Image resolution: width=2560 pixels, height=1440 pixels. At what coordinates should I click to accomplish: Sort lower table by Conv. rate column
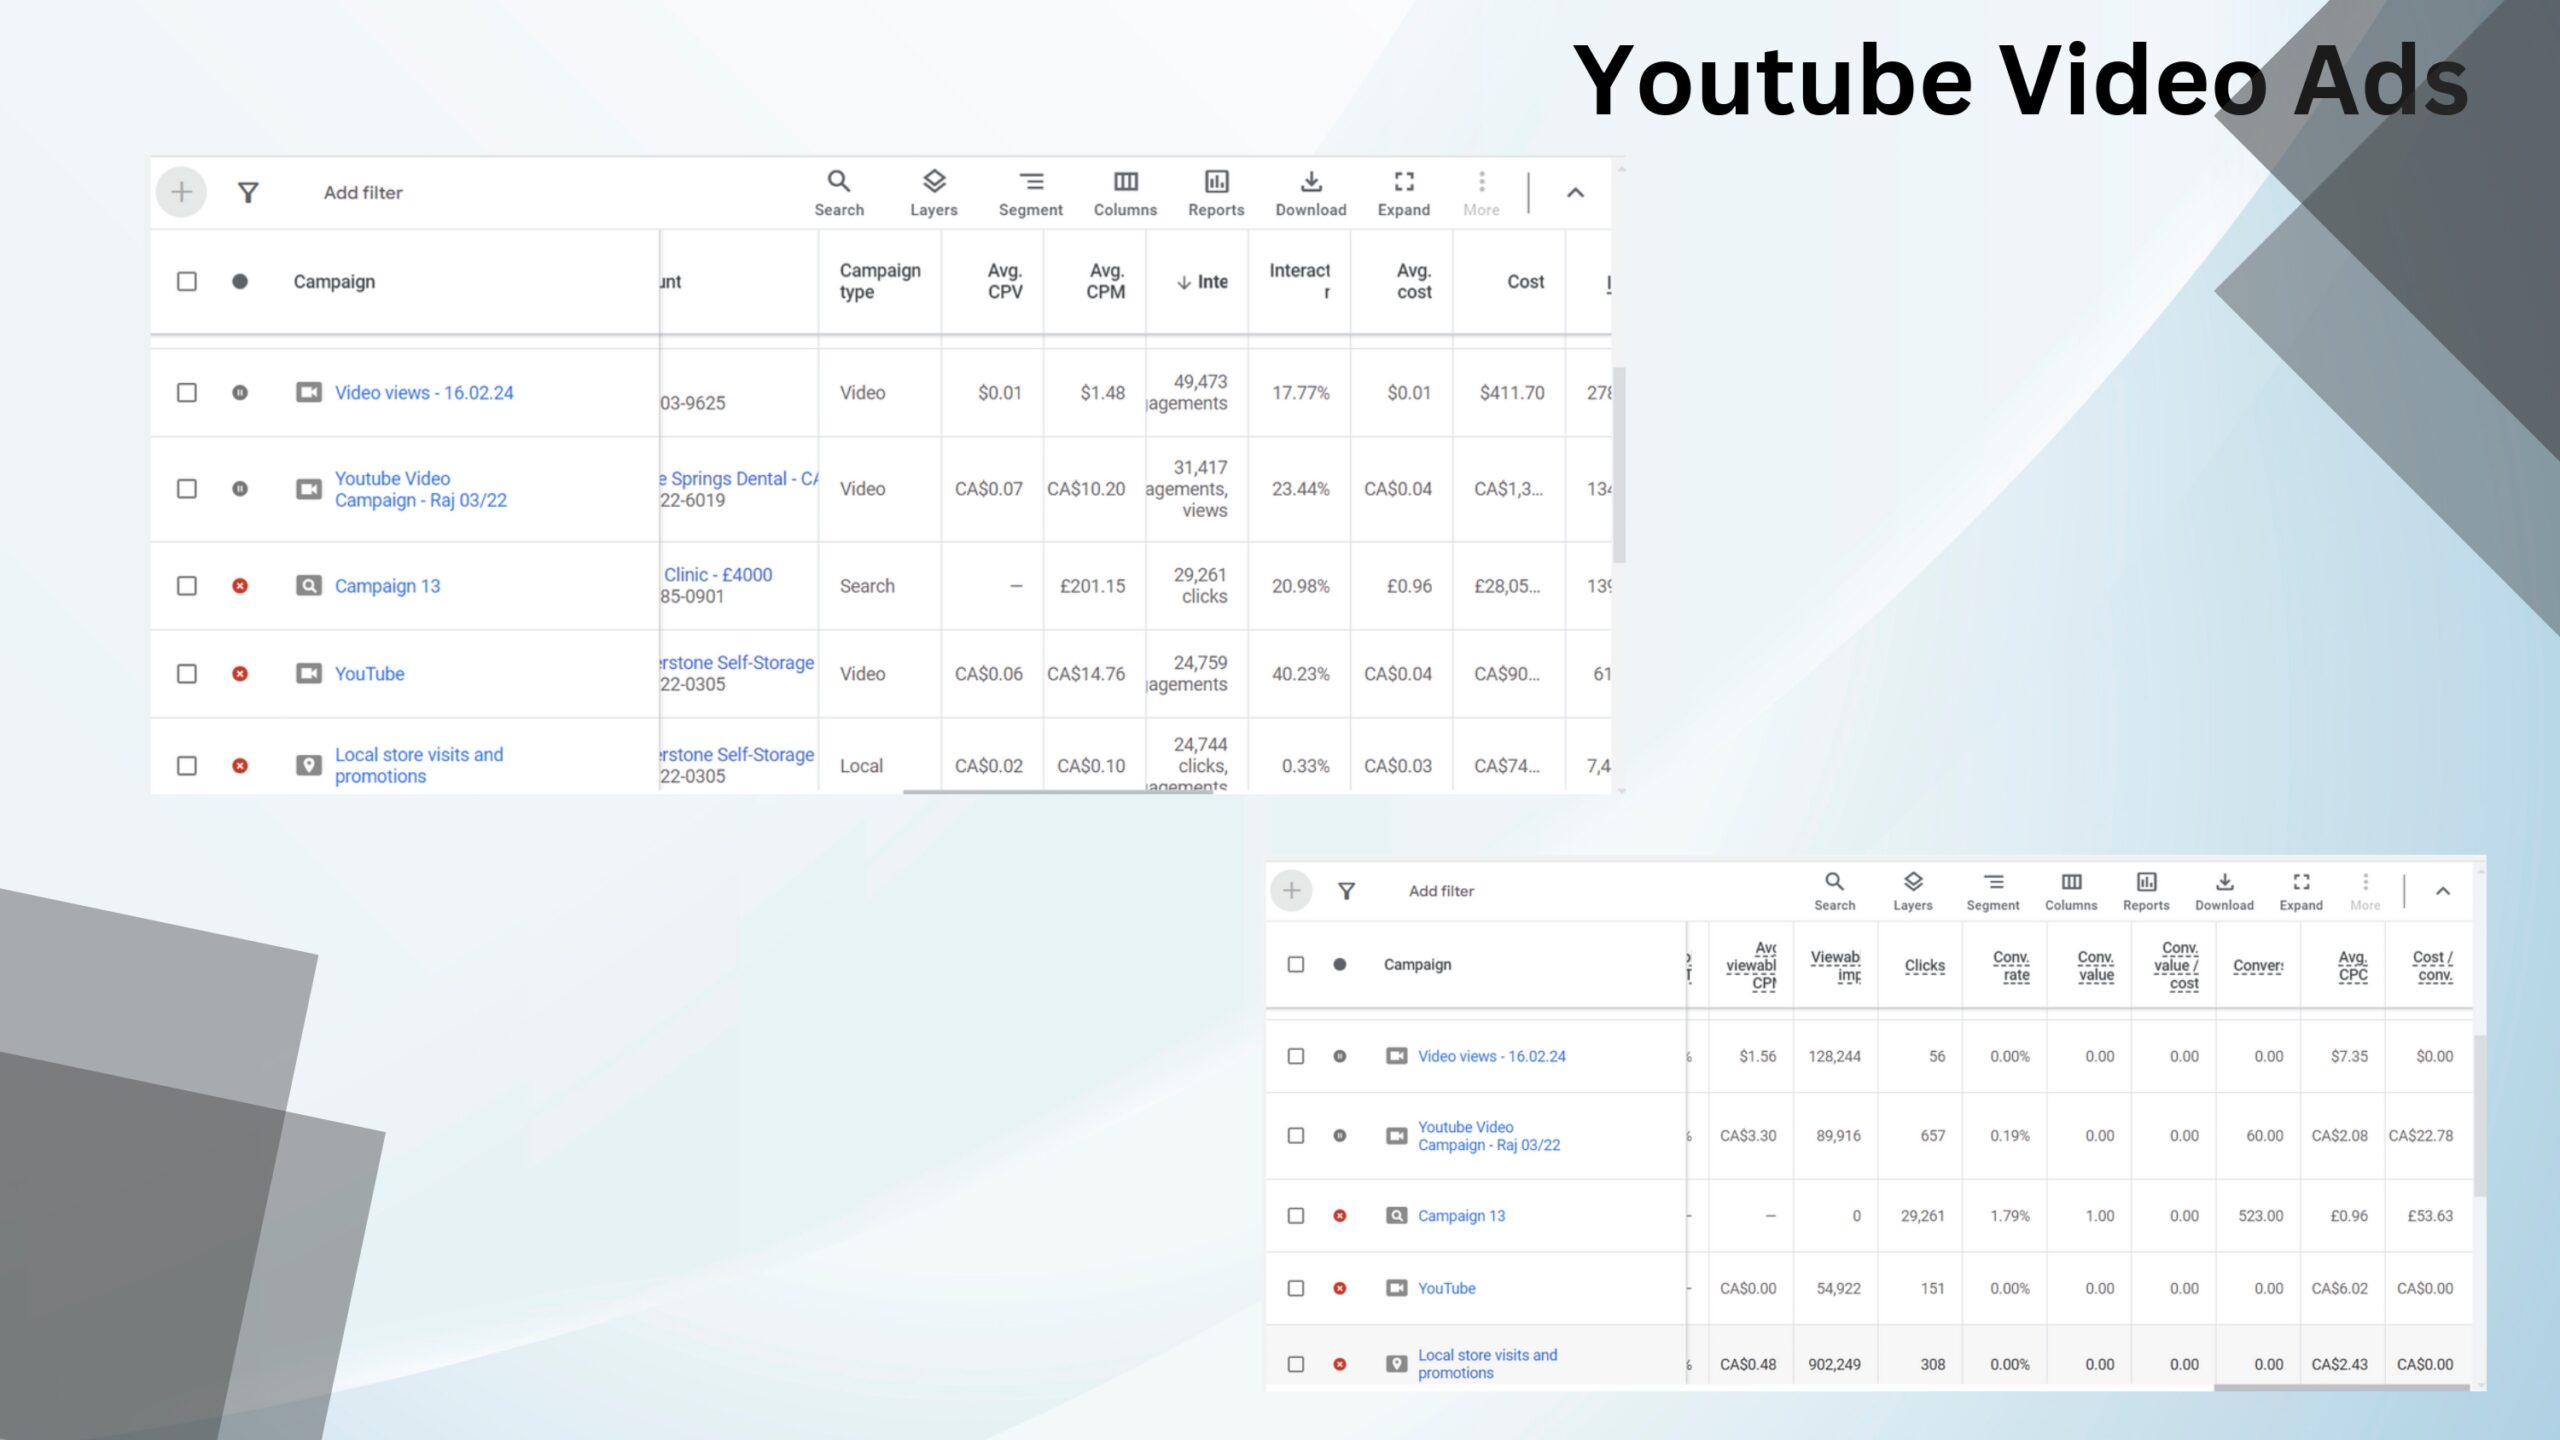(2011, 965)
